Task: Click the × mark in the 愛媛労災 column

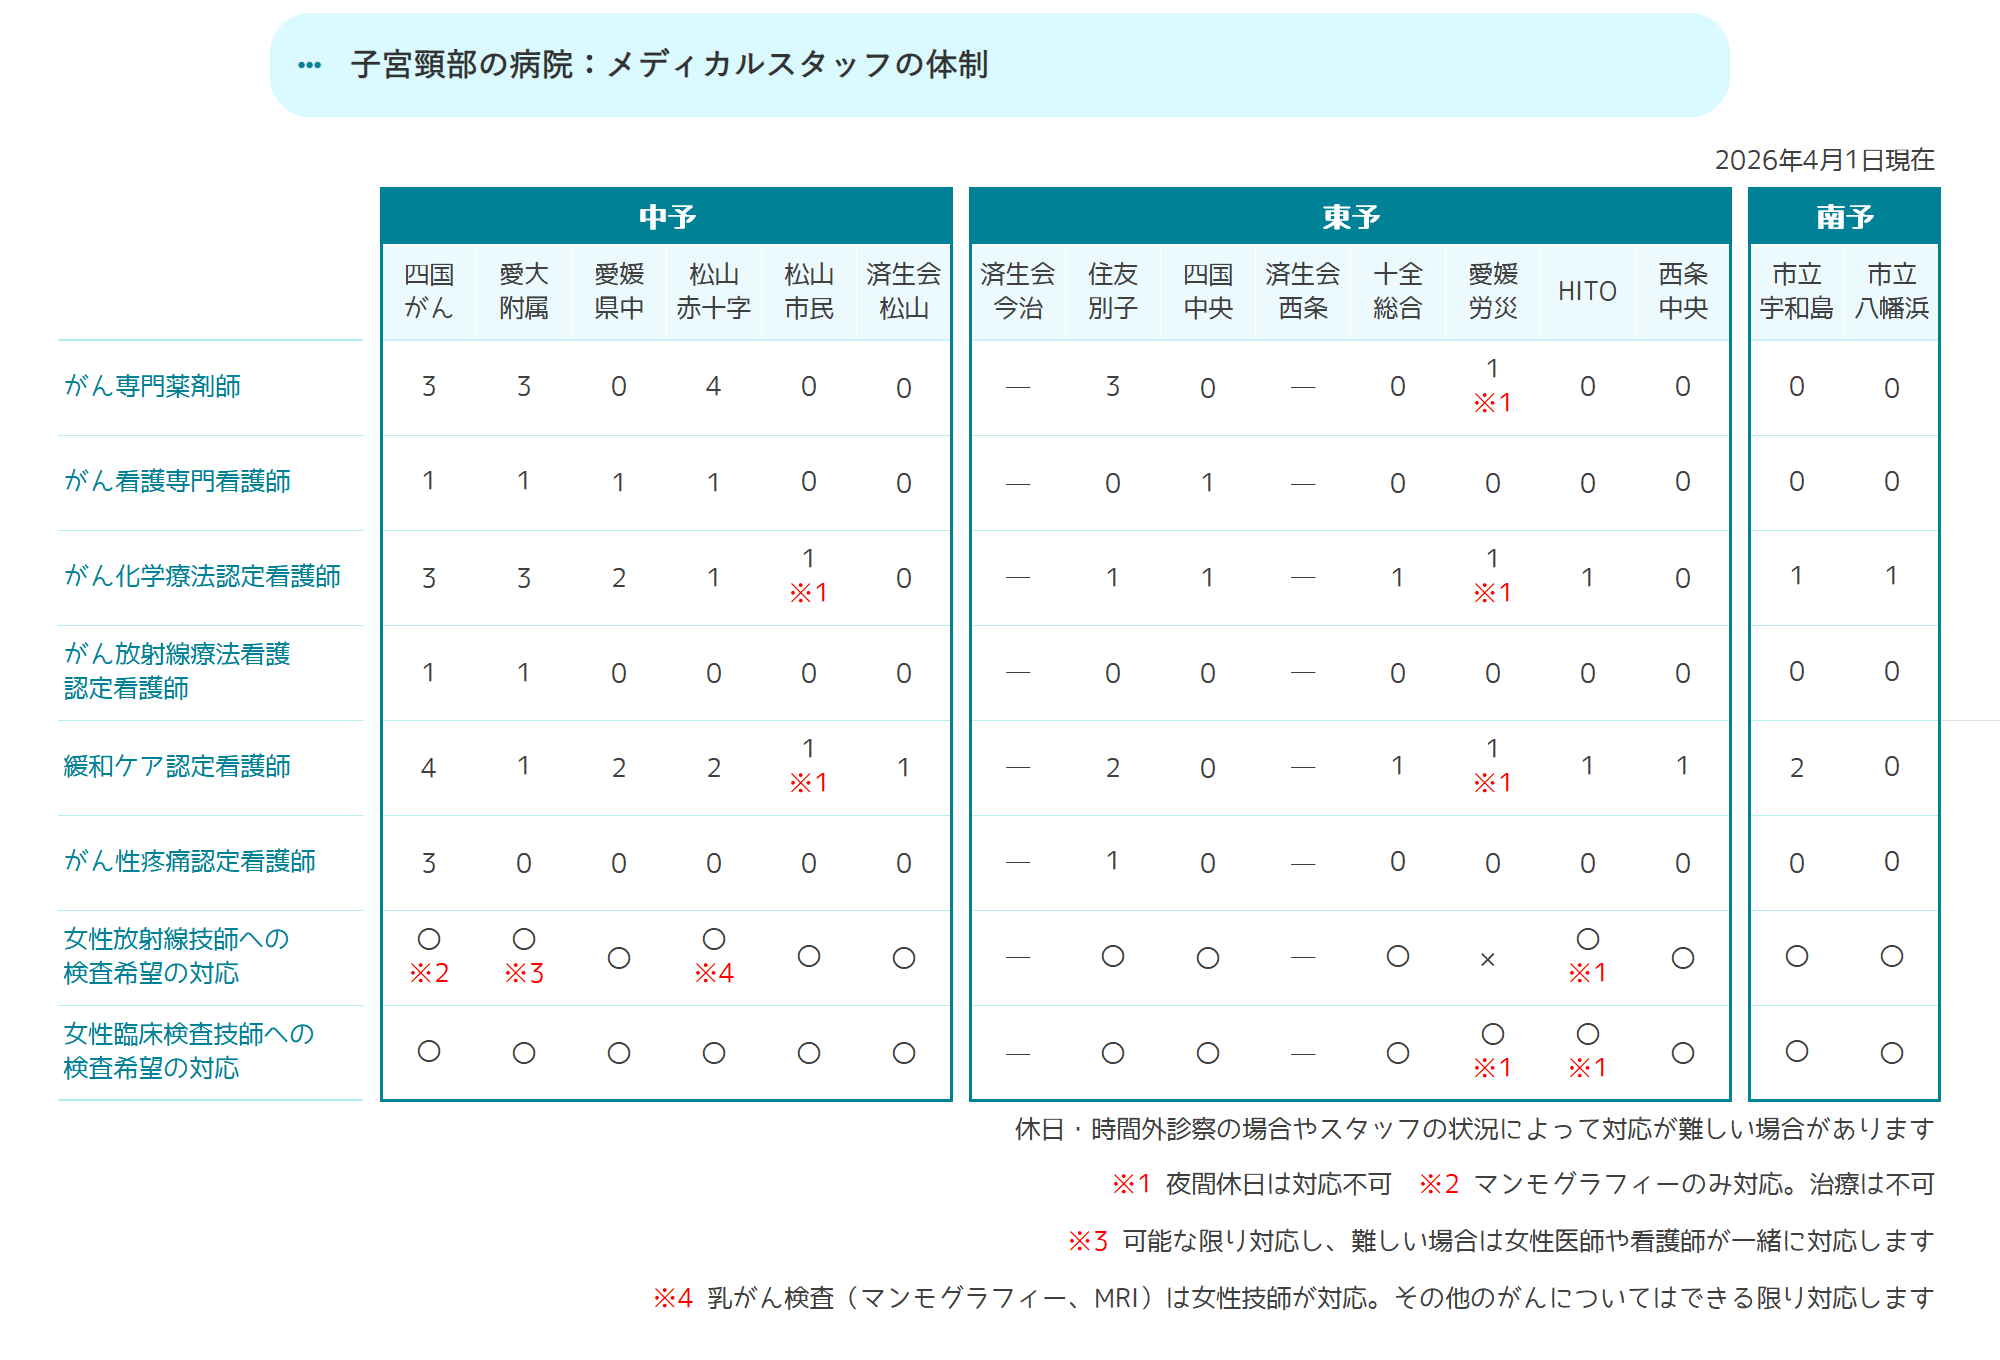Action: pos(1488,959)
